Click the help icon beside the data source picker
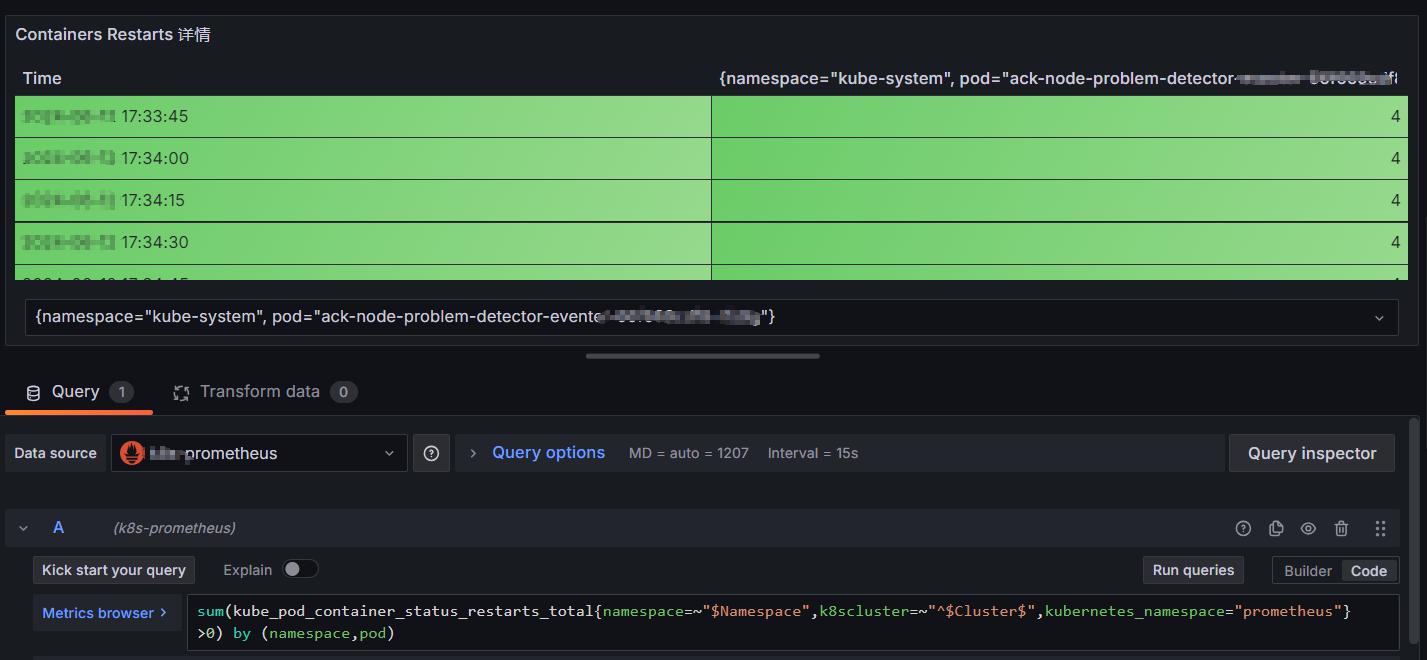The image size is (1427, 660). (x=431, y=453)
